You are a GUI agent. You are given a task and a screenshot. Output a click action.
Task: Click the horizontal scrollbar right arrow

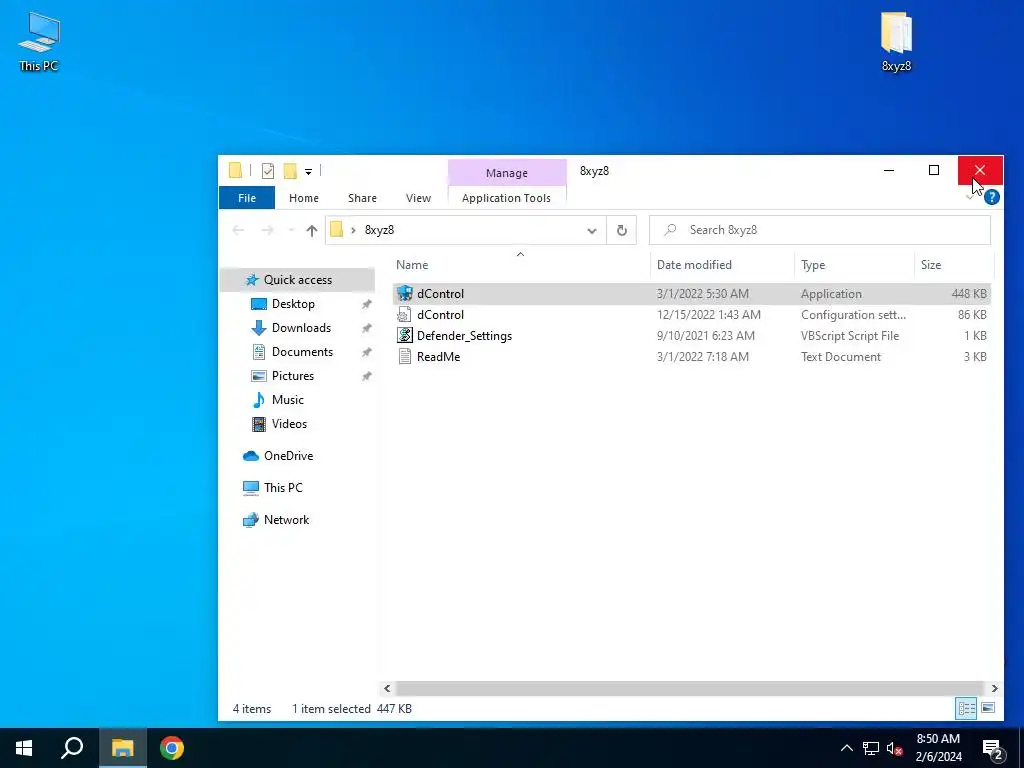point(994,688)
